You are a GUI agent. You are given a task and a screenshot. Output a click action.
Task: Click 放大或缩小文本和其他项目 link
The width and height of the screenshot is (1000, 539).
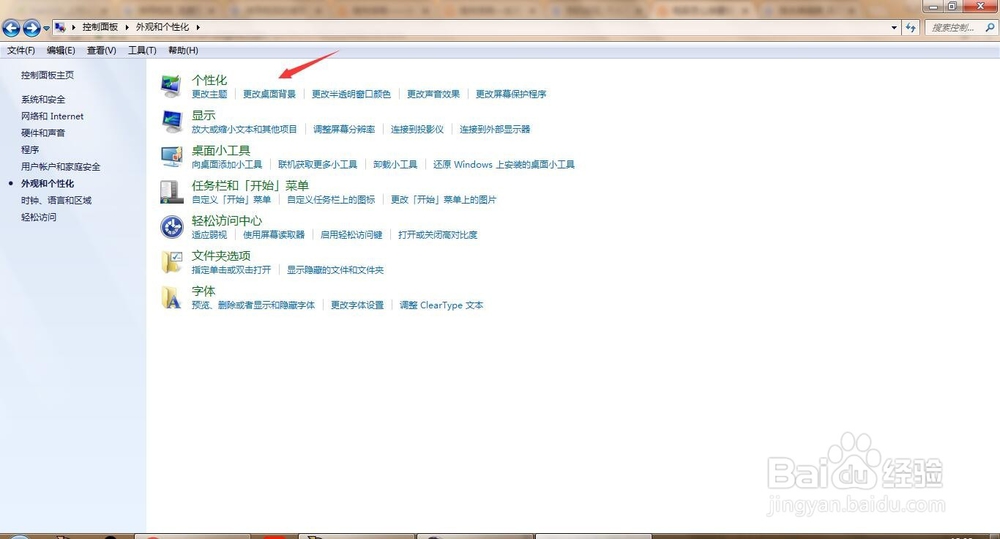click(x=244, y=129)
